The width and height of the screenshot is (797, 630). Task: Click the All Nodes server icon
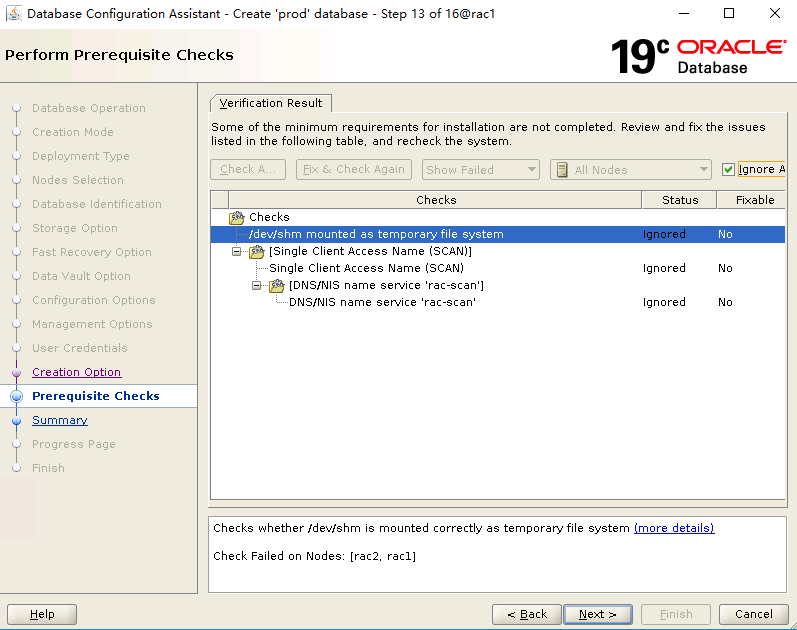click(x=562, y=170)
